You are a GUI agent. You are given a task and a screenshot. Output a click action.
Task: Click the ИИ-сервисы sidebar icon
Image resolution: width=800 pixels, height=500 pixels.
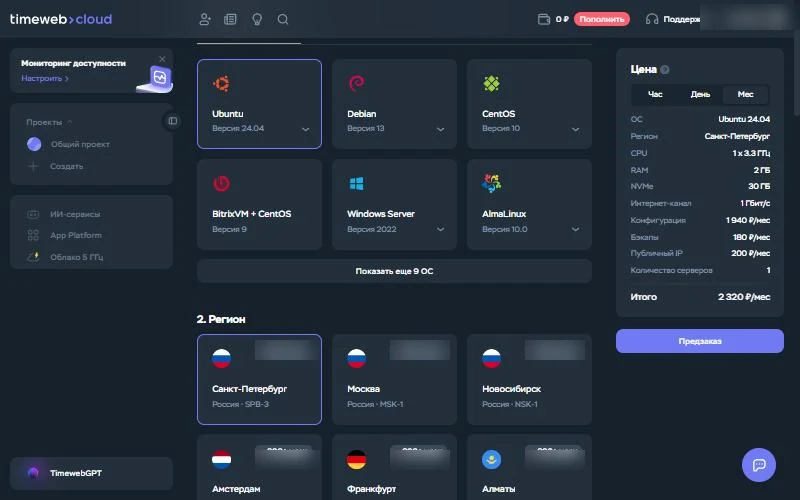[x=33, y=214]
